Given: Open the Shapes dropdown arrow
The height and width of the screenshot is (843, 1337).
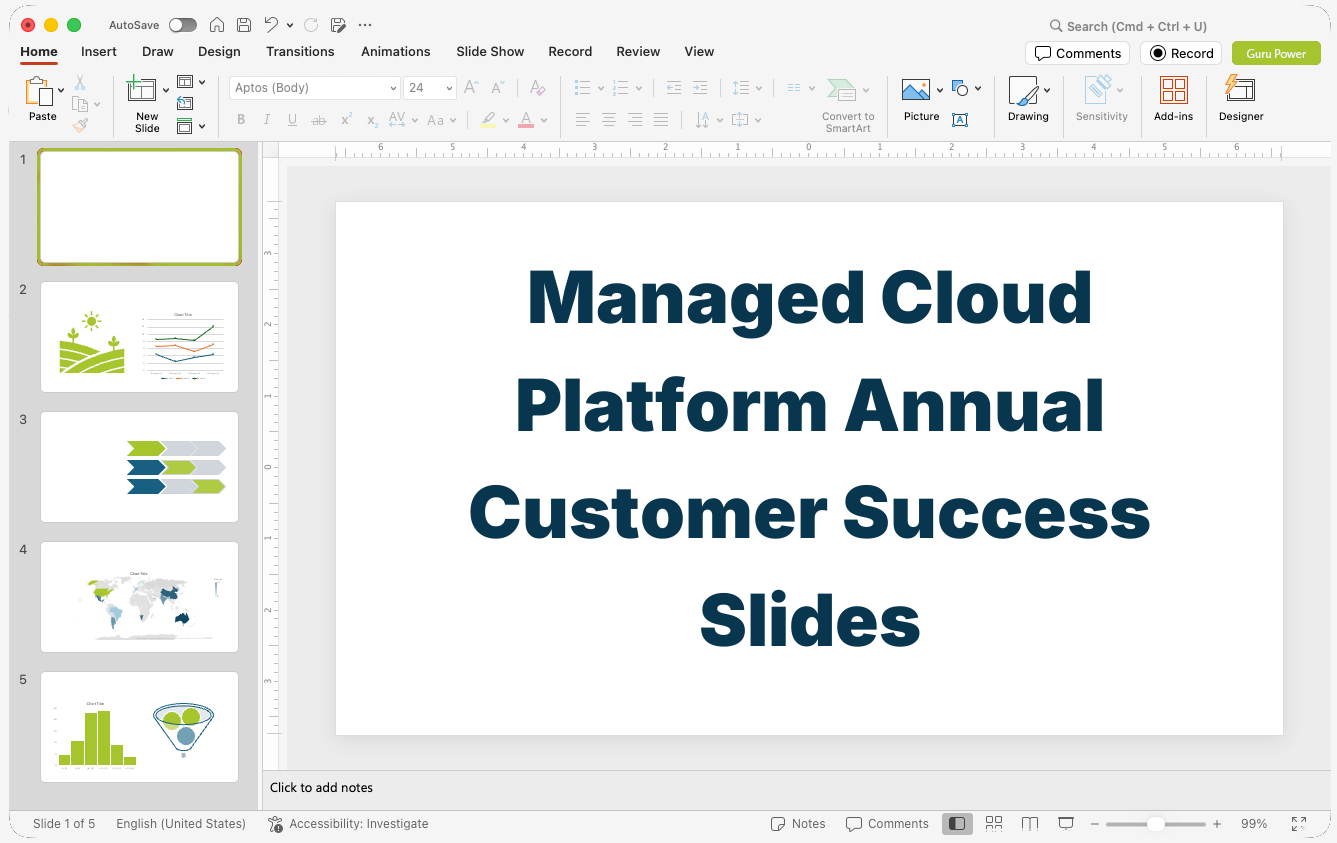Looking at the screenshot, I should tap(978, 88).
